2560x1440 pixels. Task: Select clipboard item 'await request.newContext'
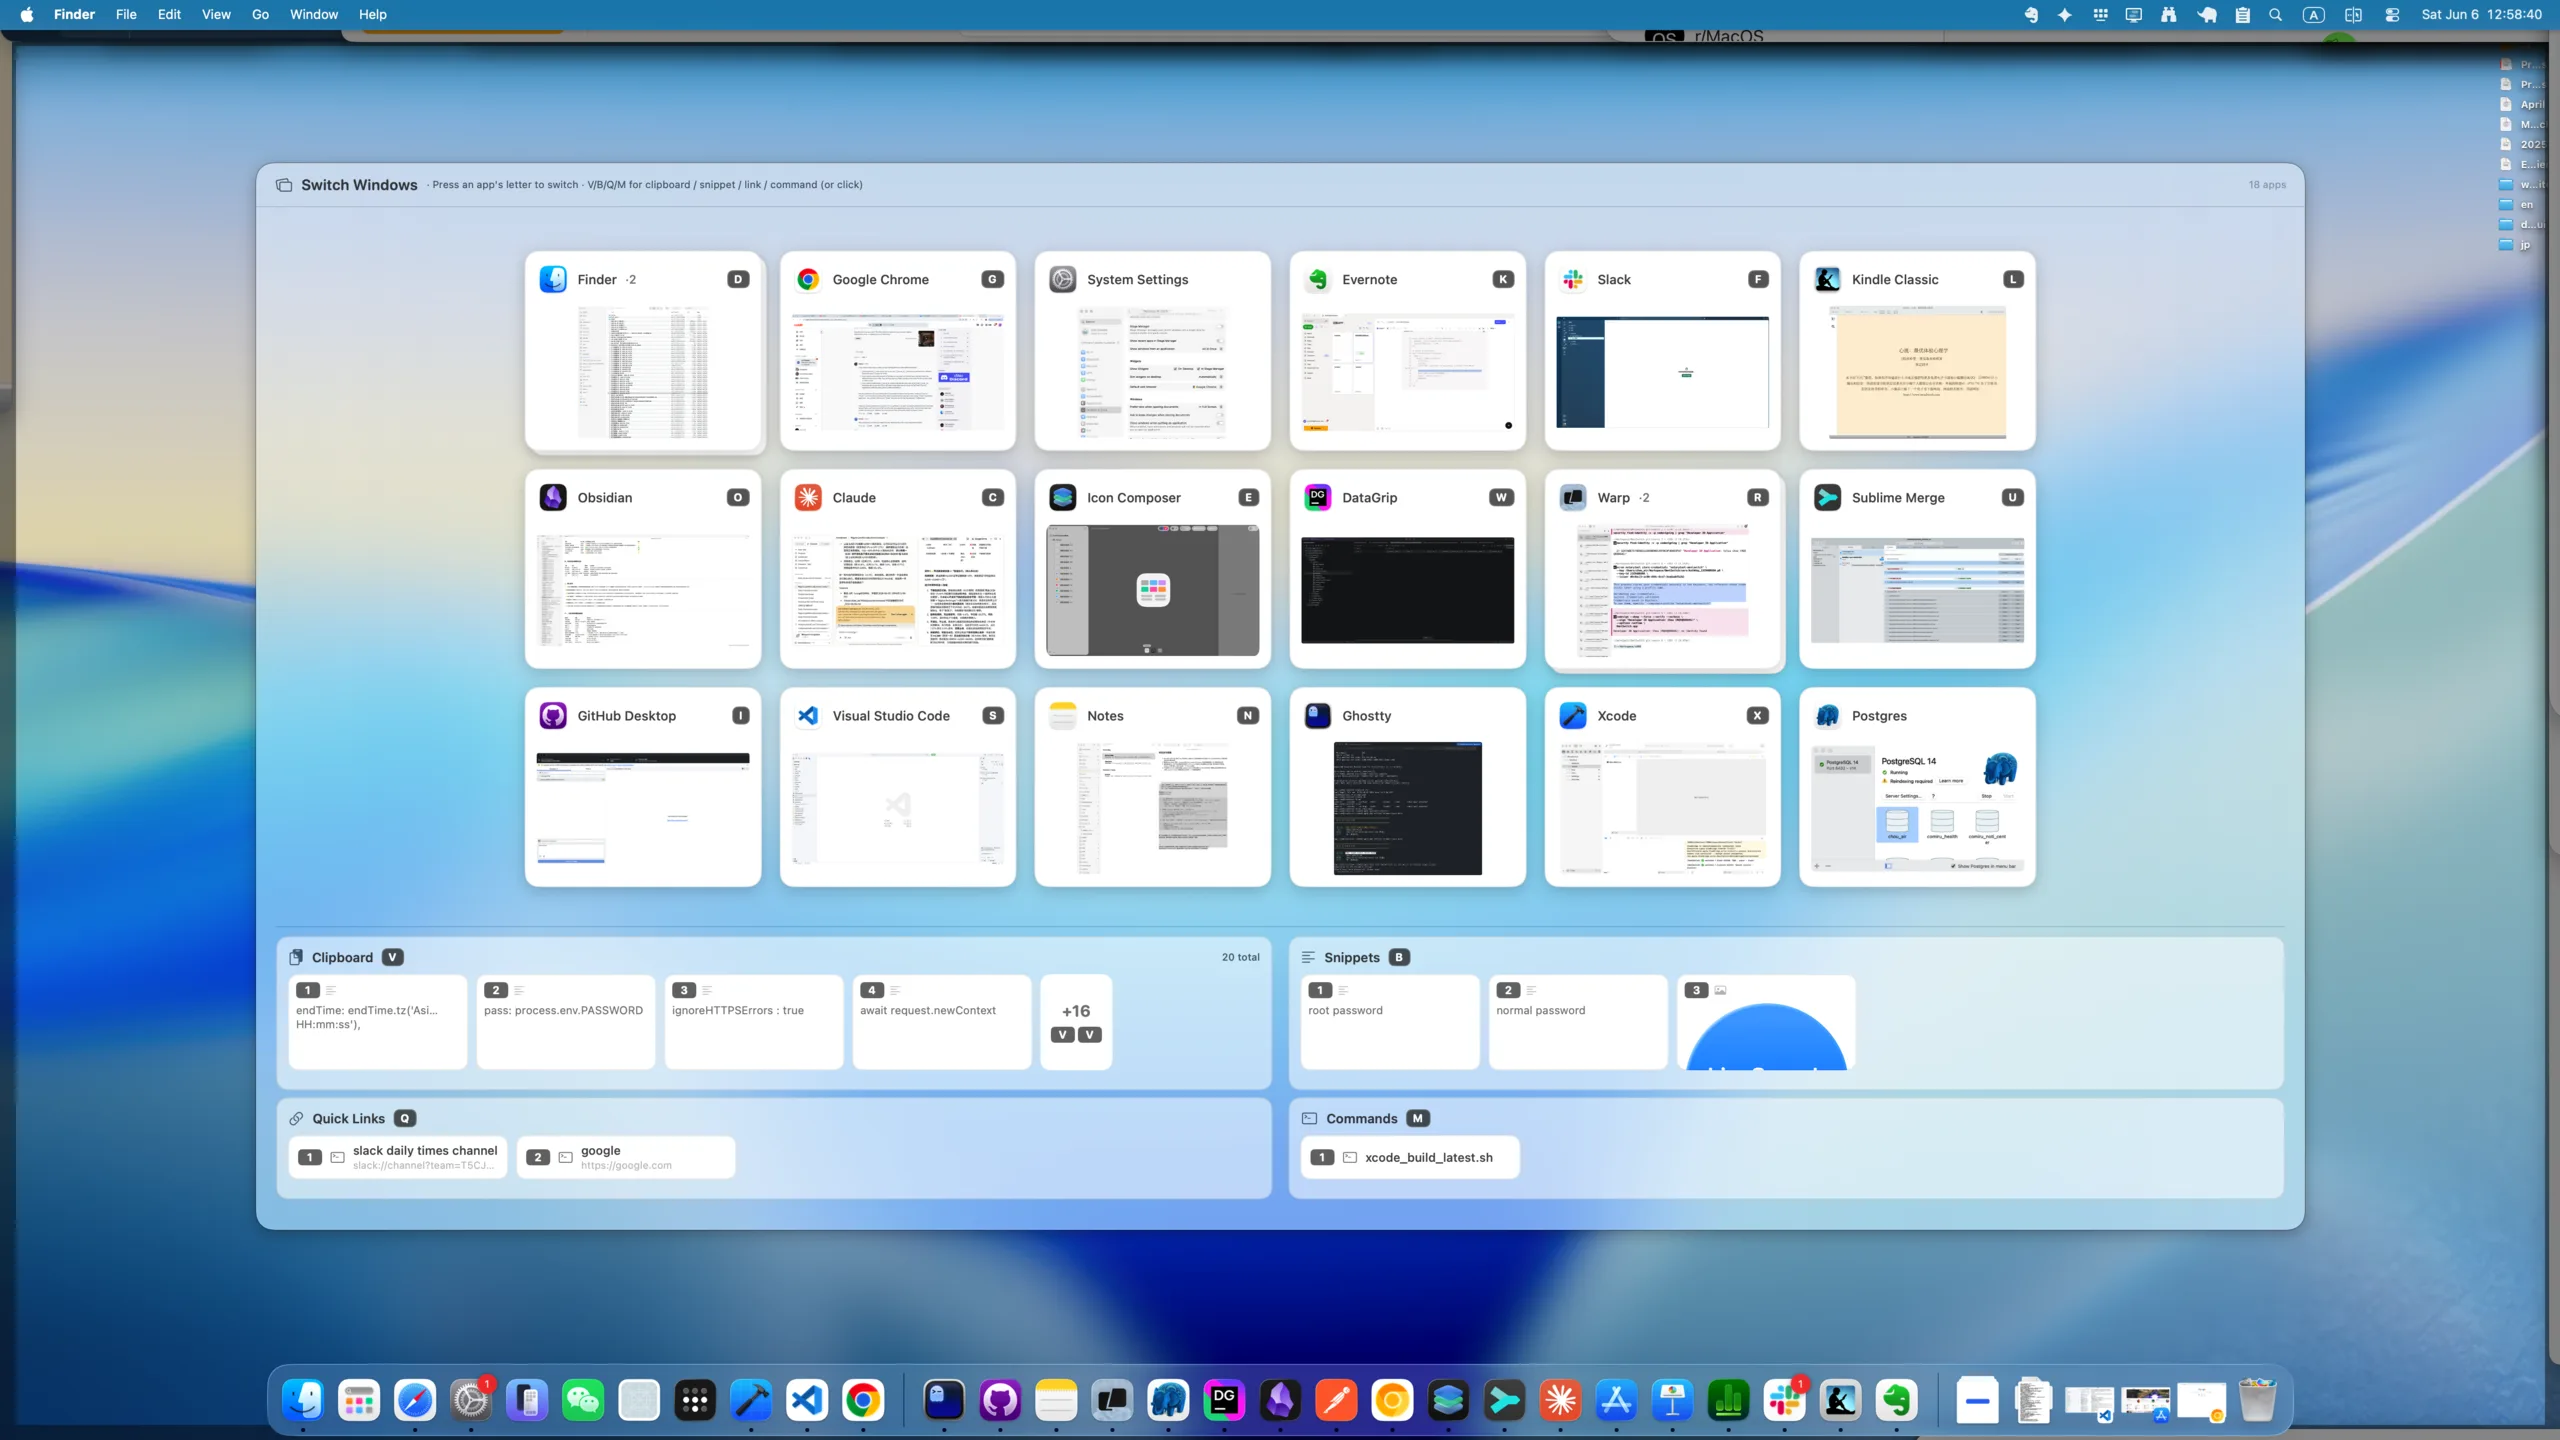(941, 1022)
